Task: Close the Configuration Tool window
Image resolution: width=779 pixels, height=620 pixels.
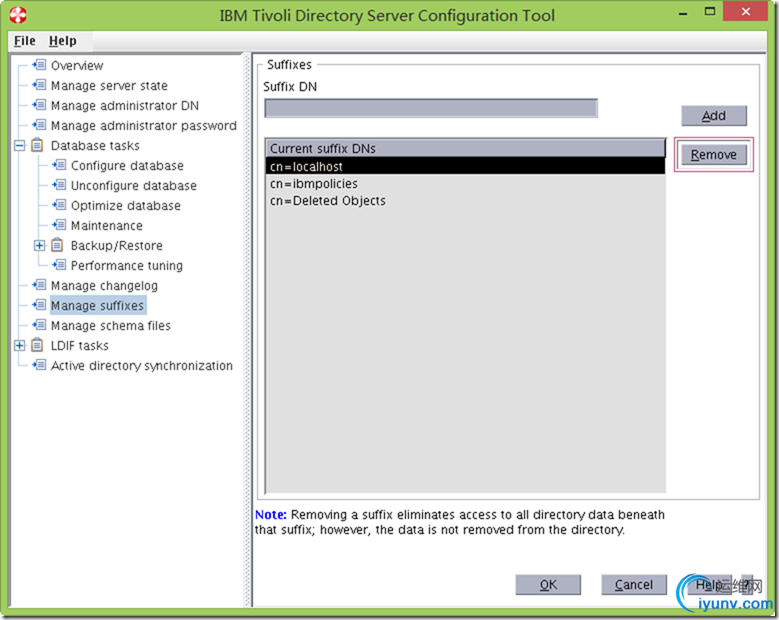Action: [746, 11]
